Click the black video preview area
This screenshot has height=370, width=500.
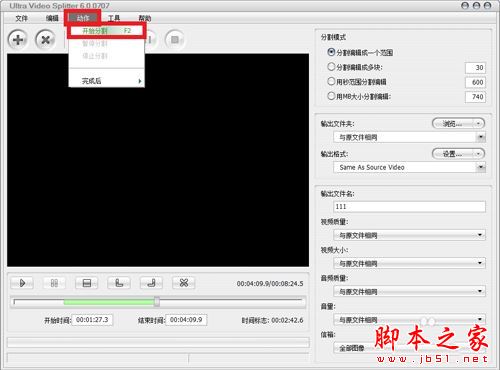click(158, 160)
